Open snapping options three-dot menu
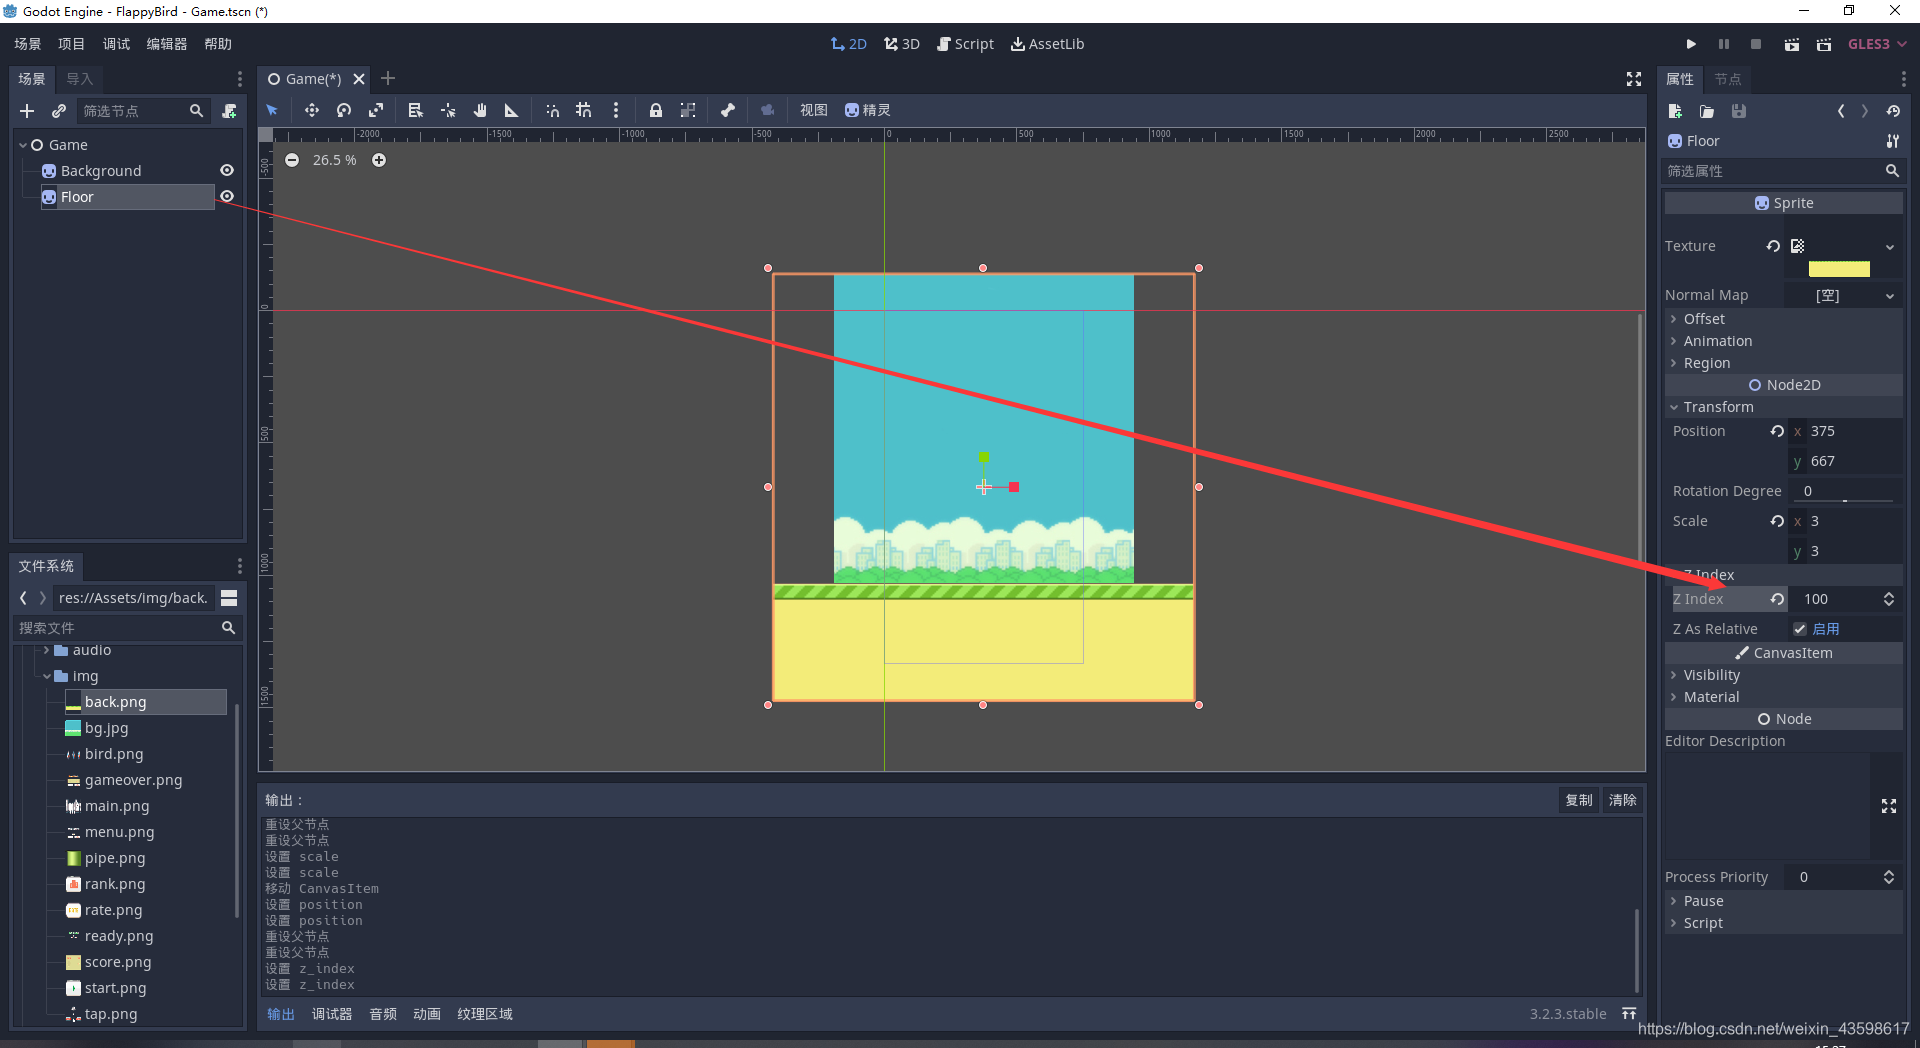Image resolution: width=1920 pixels, height=1048 pixels. coord(616,110)
